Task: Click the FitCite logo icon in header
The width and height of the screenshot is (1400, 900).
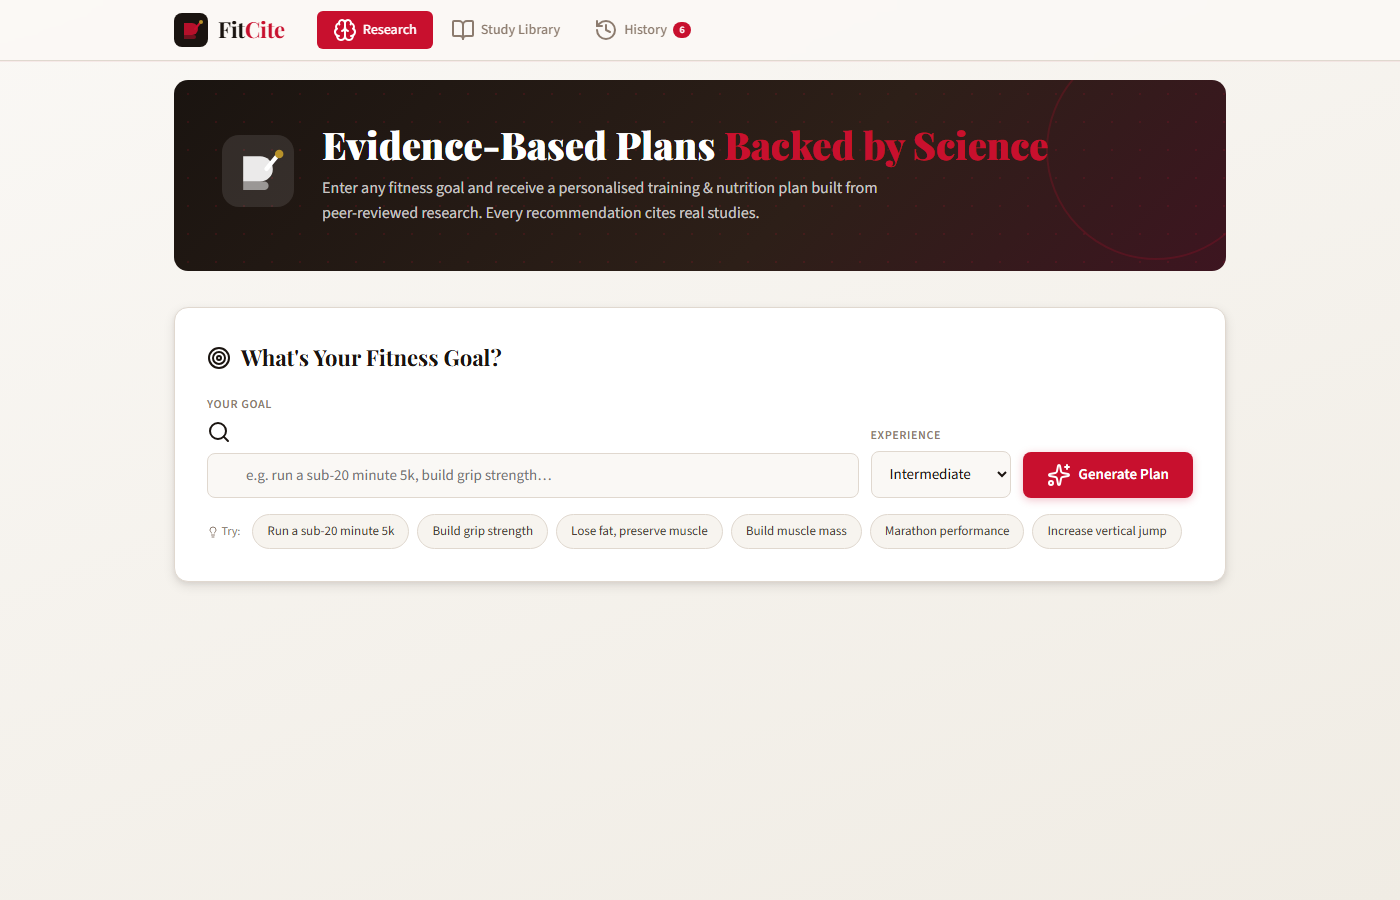Action: (191, 30)
